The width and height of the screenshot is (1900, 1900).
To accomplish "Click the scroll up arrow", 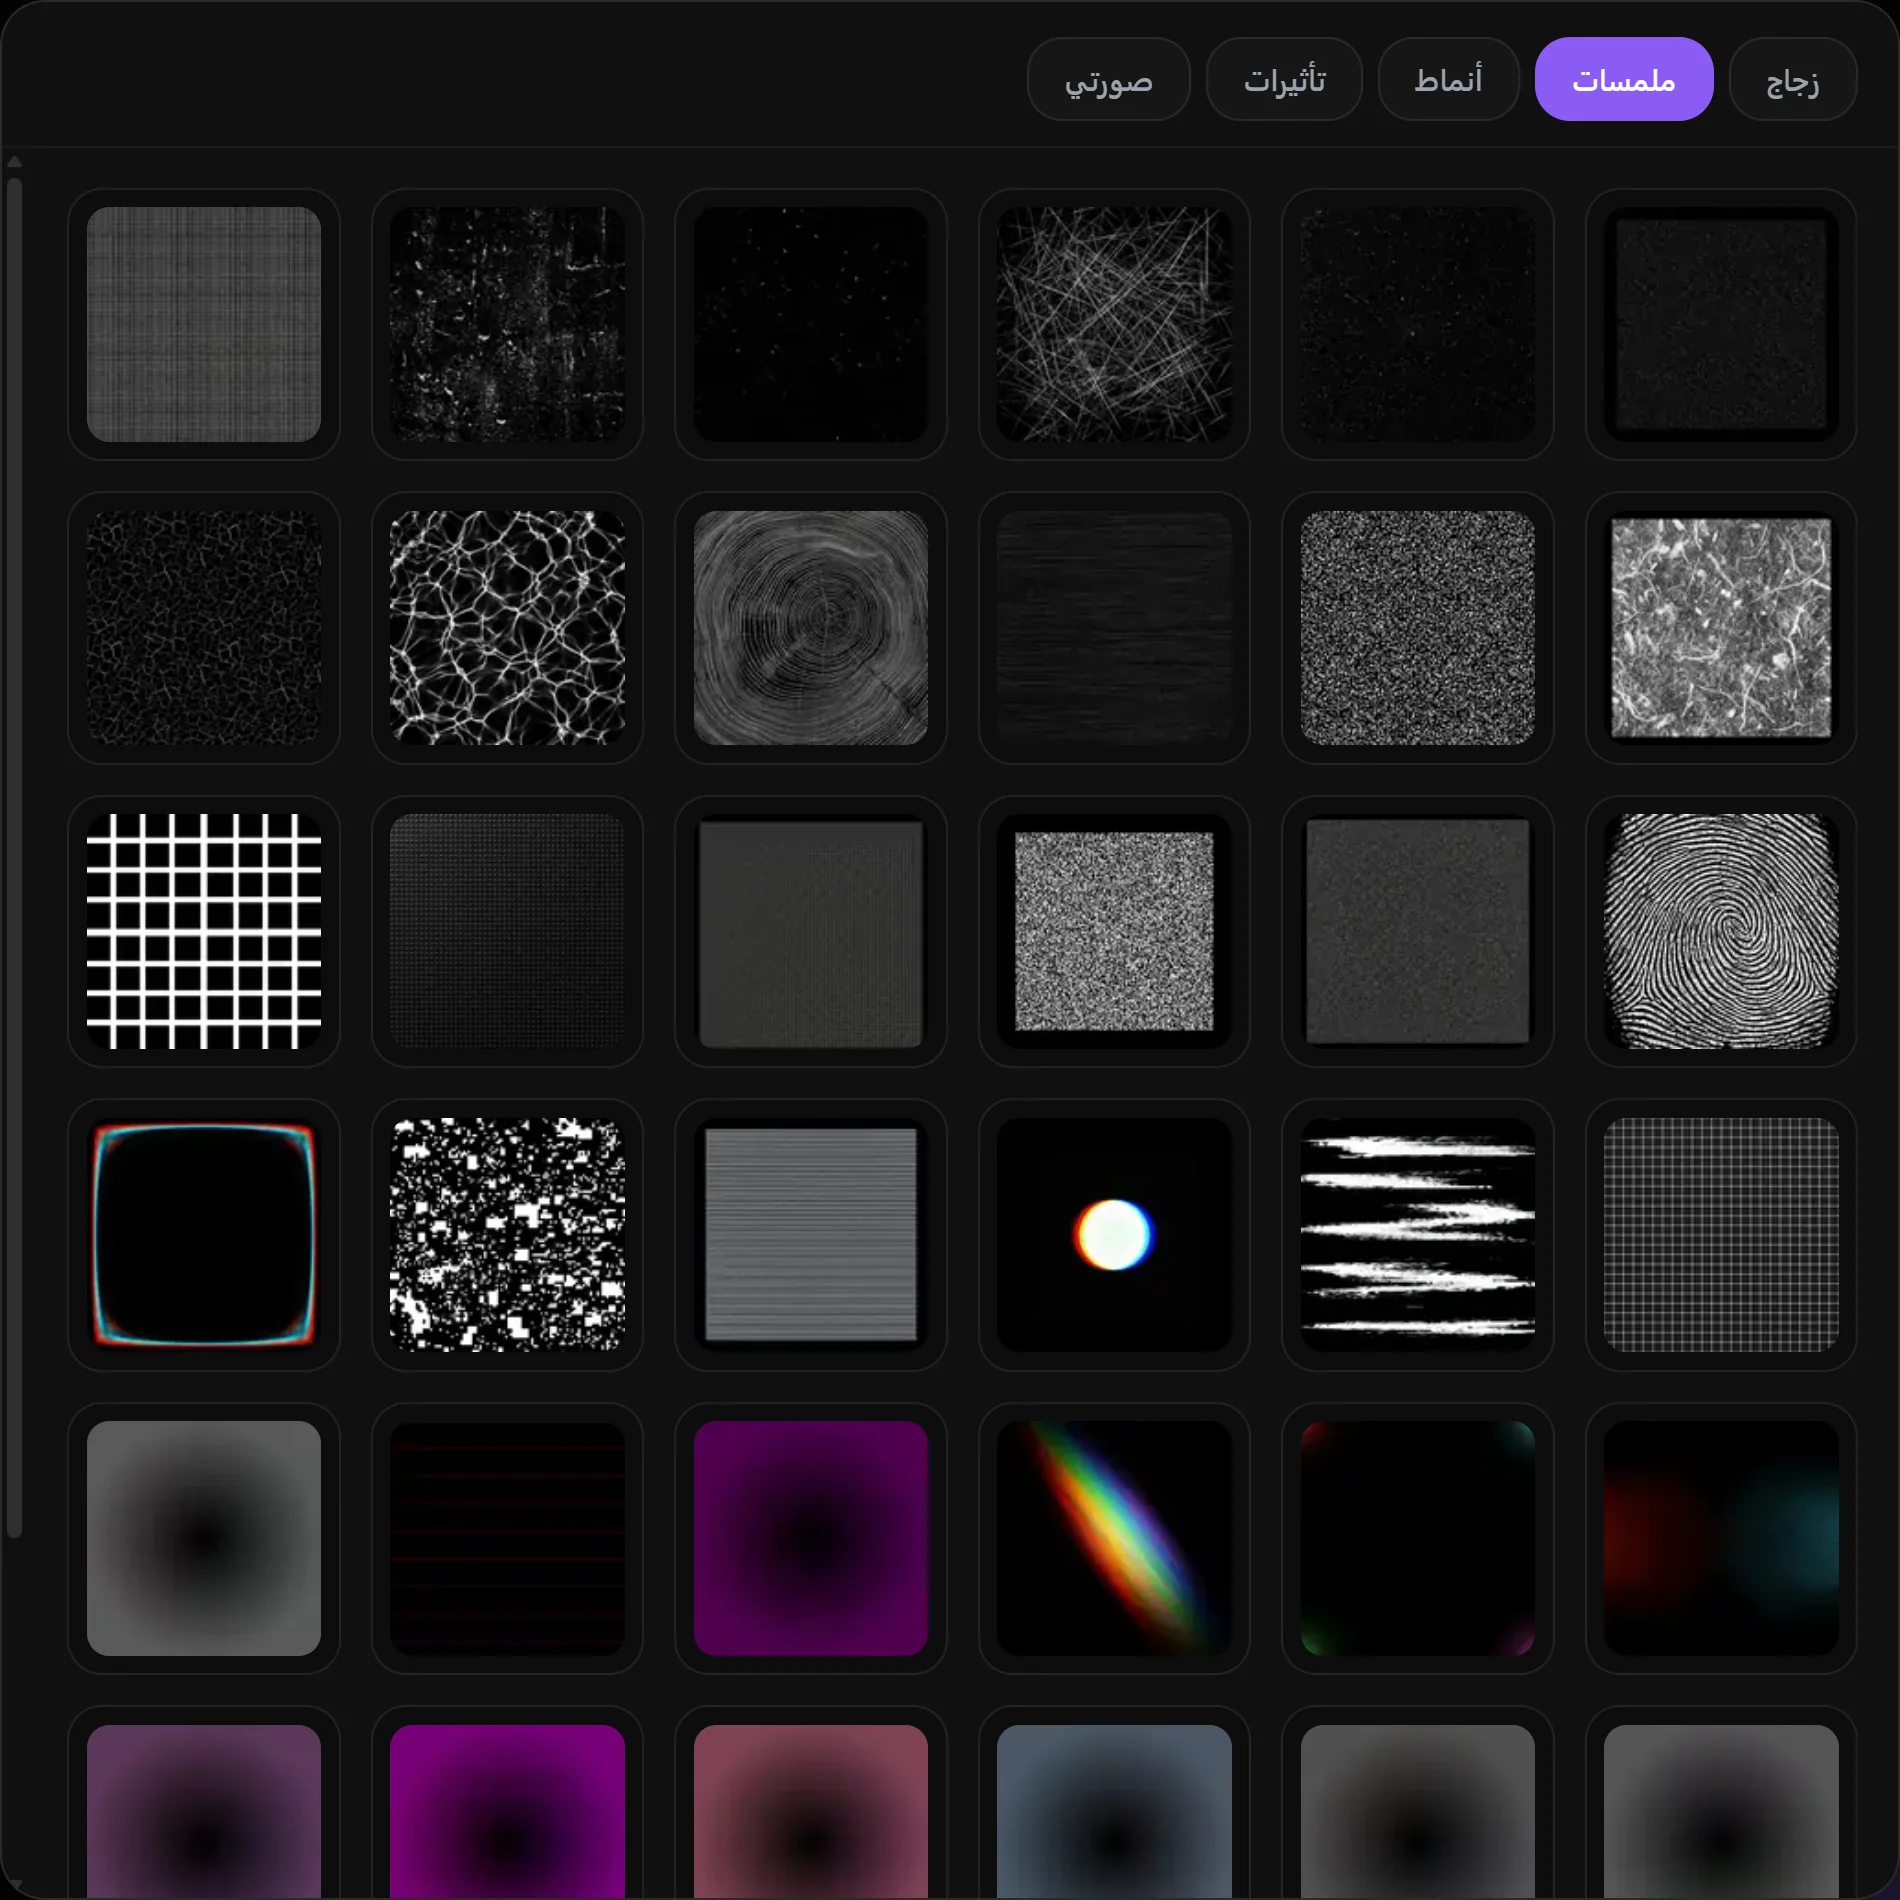I will [14, 162].
